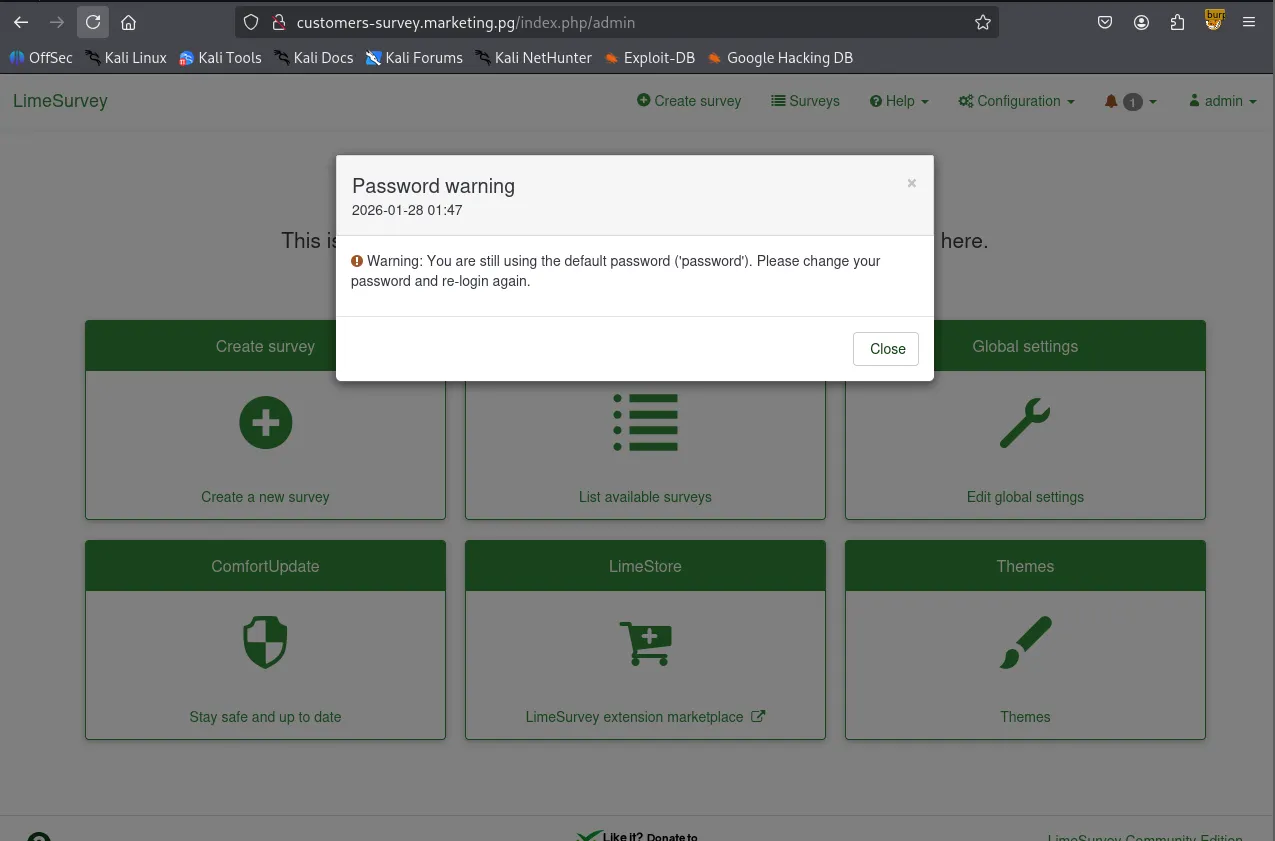Click the shopping cart LimeStore icon
1275x841 pixels.
point(645,642)
